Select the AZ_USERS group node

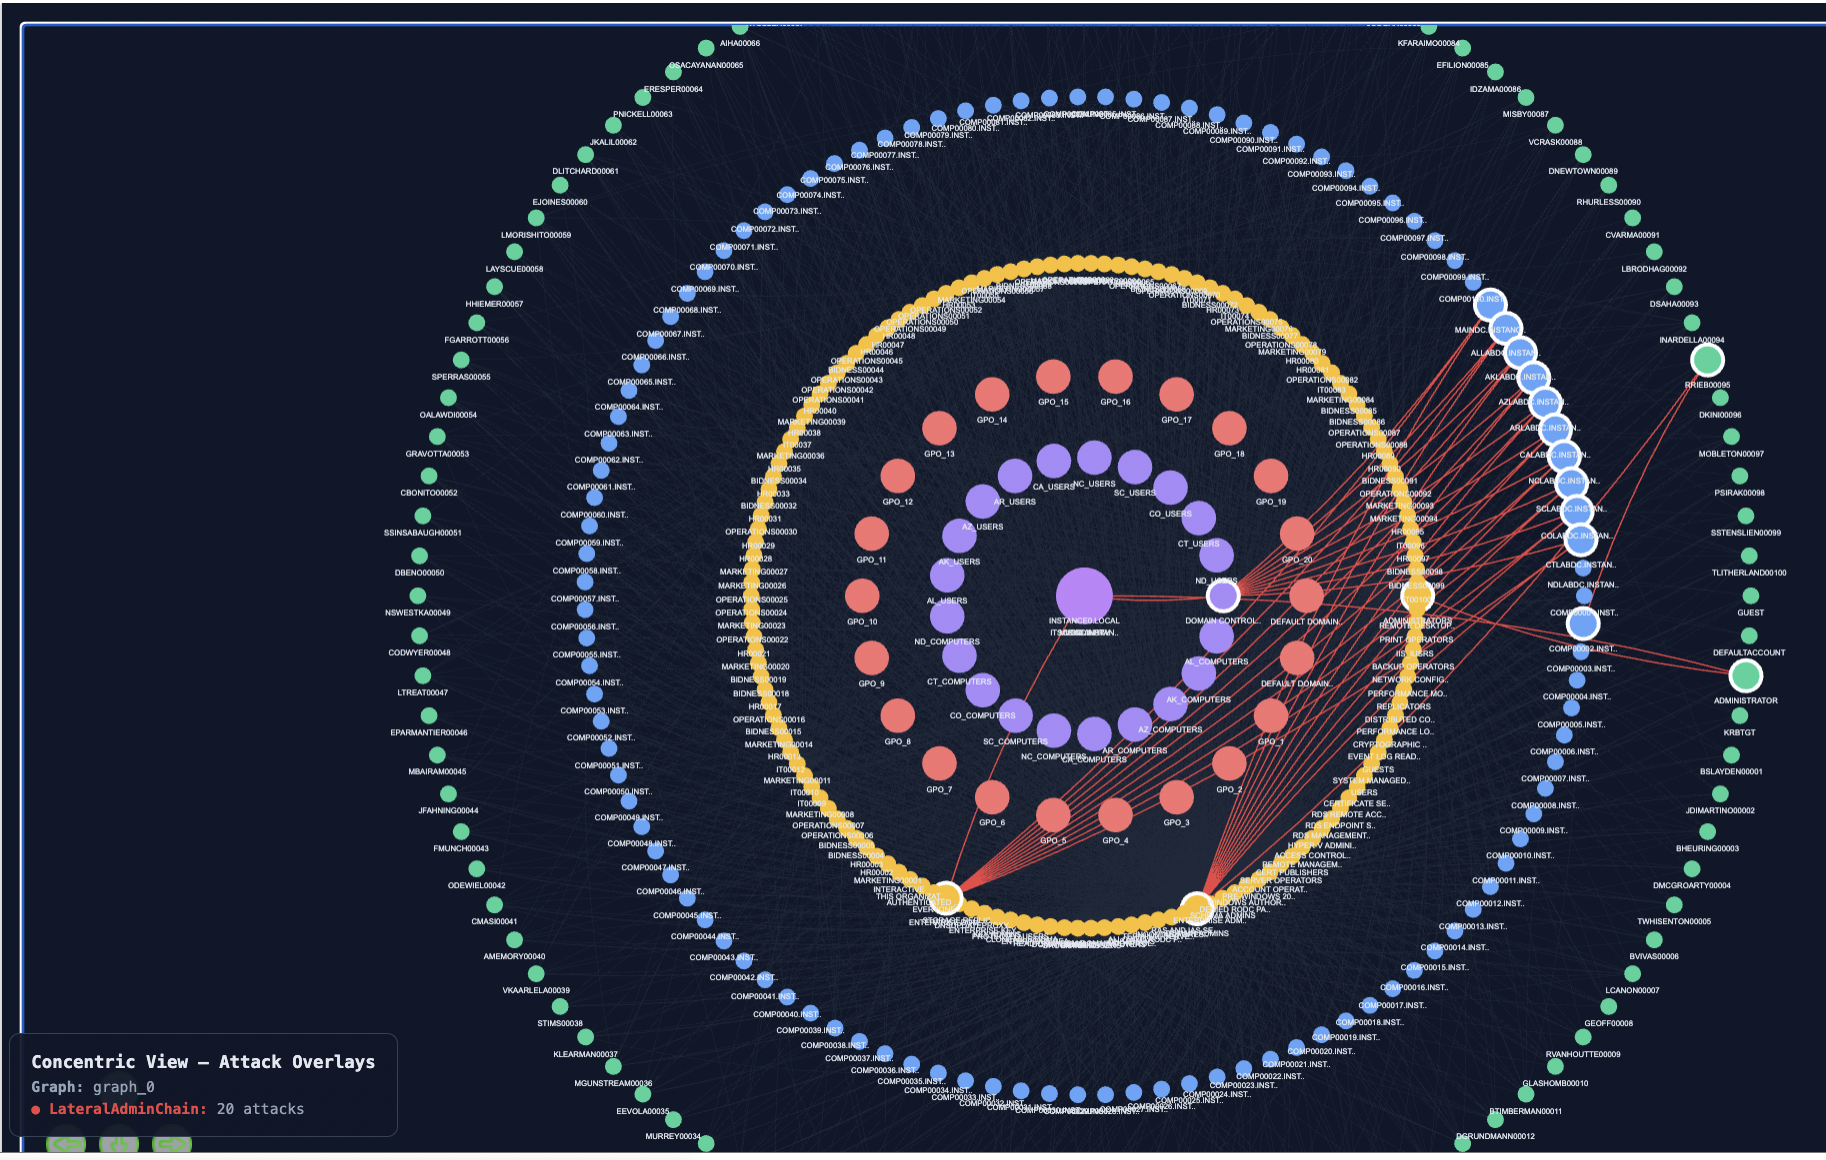982,502
